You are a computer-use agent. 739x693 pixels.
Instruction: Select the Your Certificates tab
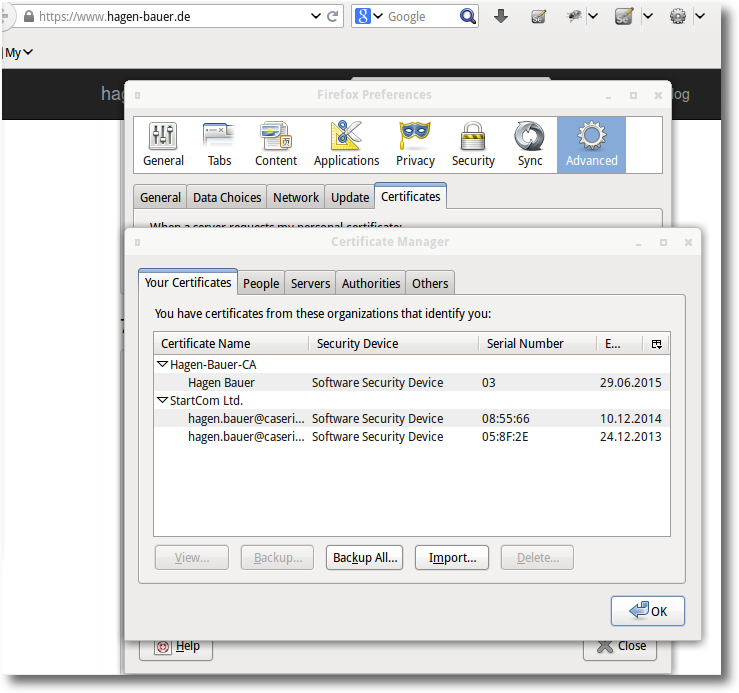coord(188,282)
